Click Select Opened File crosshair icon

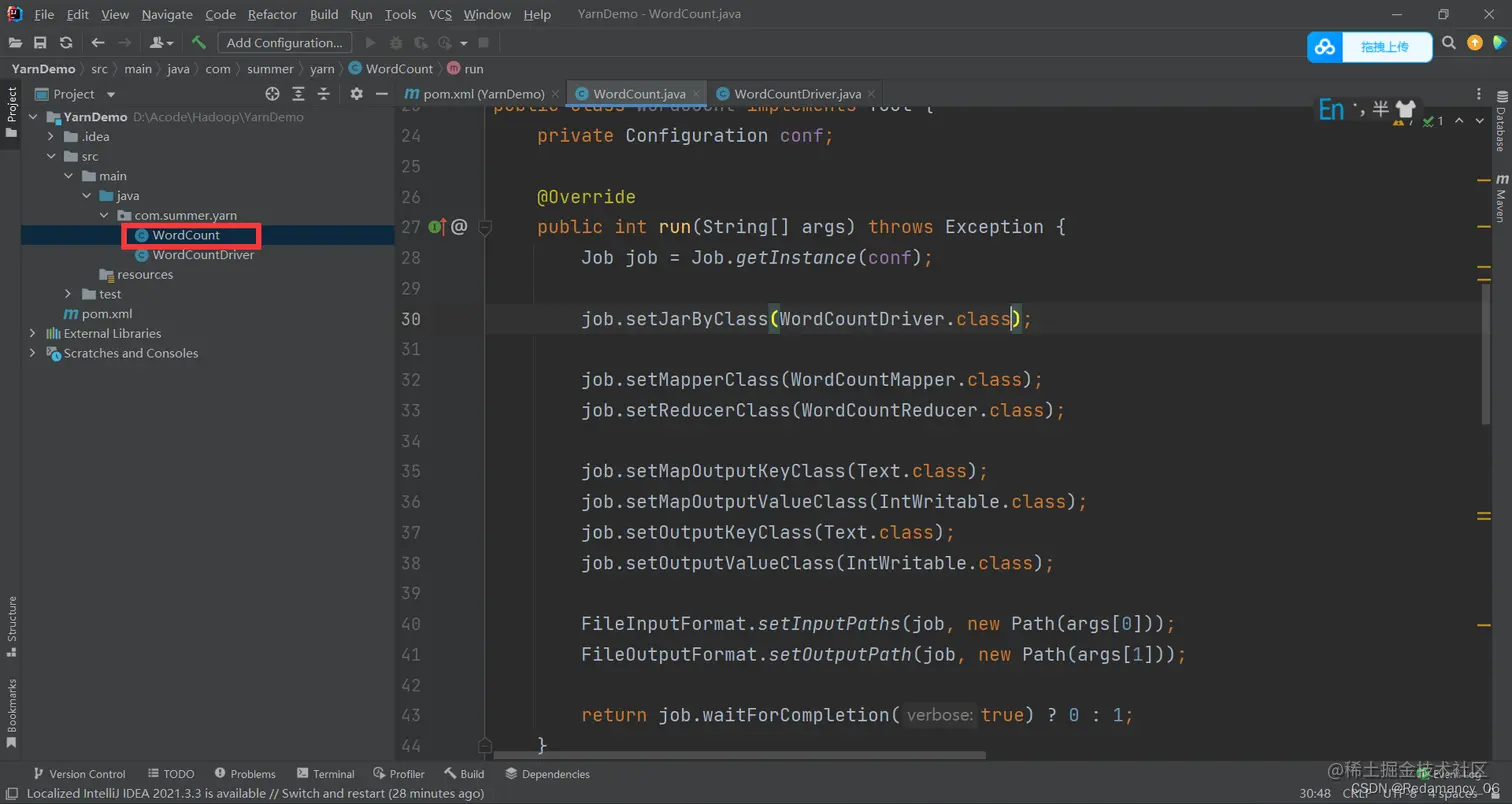coord(272,94)
